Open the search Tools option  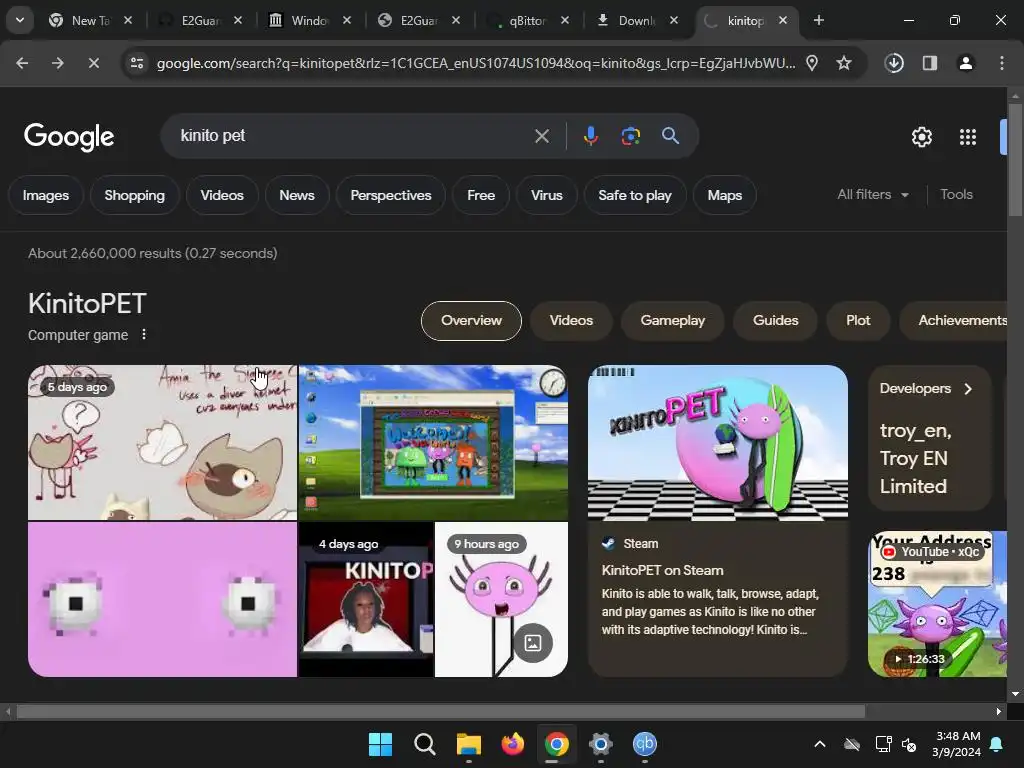pos(956,195)
